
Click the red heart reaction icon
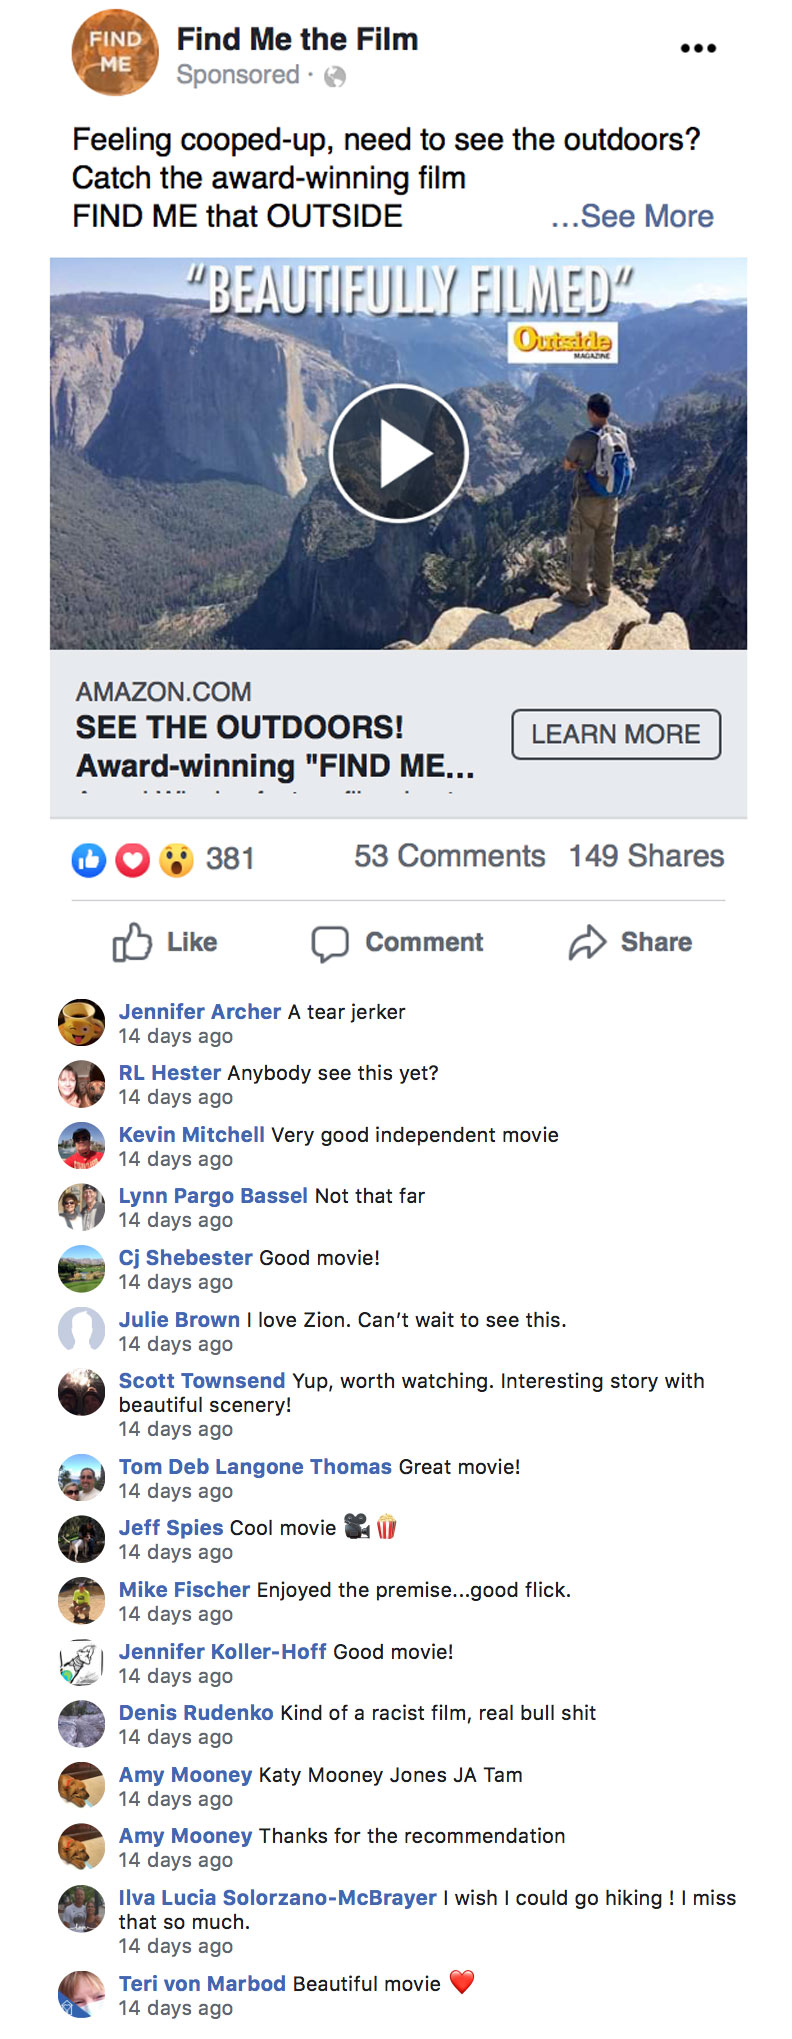point(133,859)
